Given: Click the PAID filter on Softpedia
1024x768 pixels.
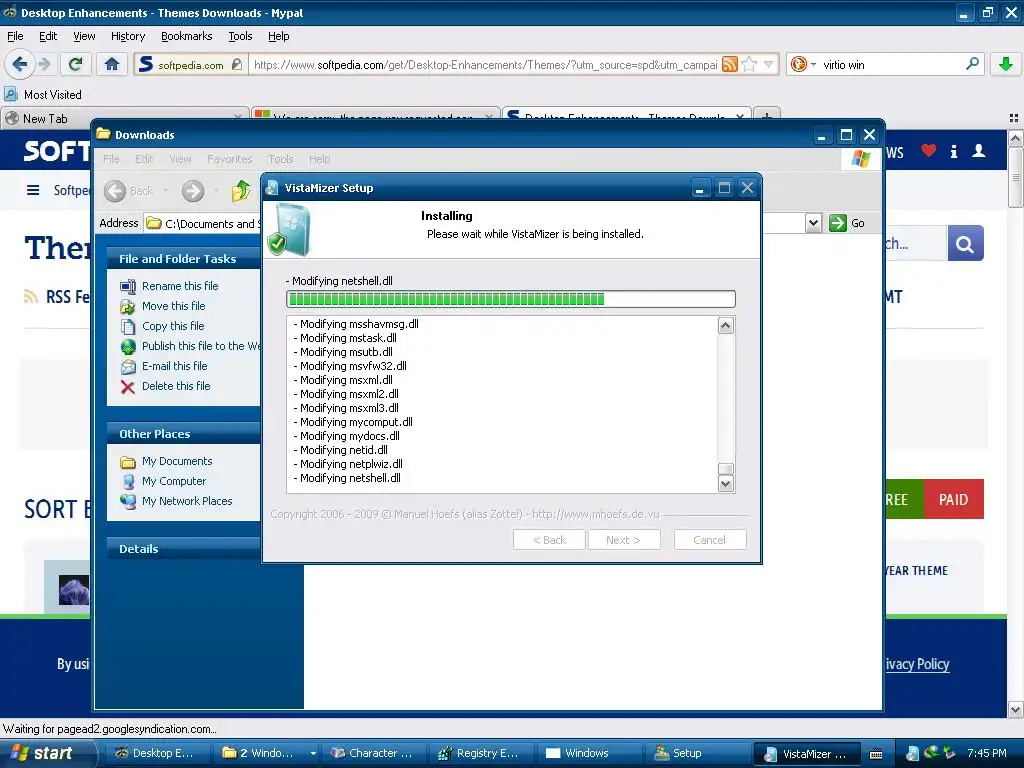Looking at the screenshot, I should (953, 500).
